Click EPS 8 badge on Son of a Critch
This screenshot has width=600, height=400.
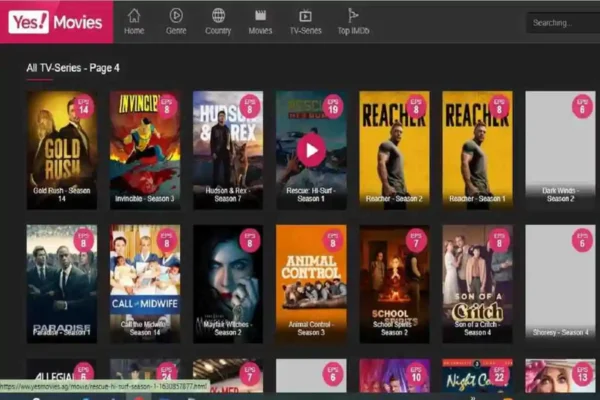coord(499,240)
